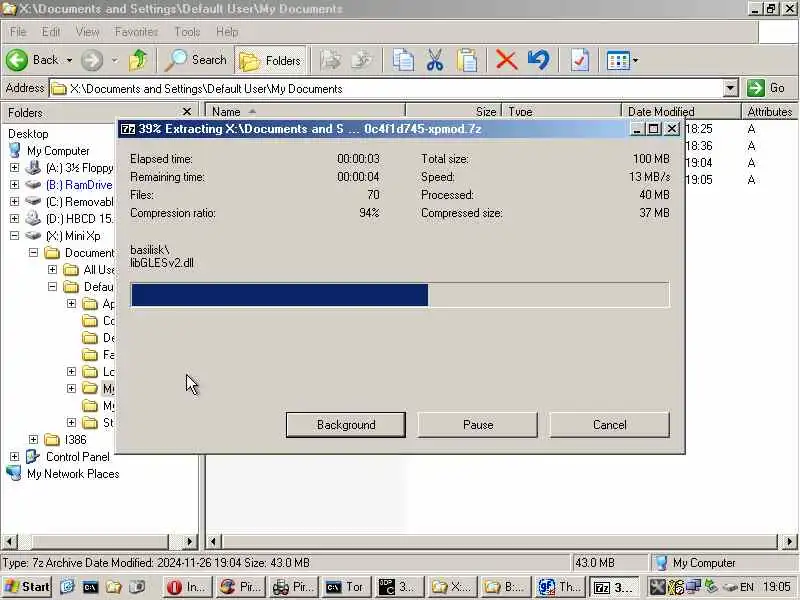This screenshot has width=800, height=600.
Task: Select Desktop in the folder tree
Action: [x=28, y=134]
